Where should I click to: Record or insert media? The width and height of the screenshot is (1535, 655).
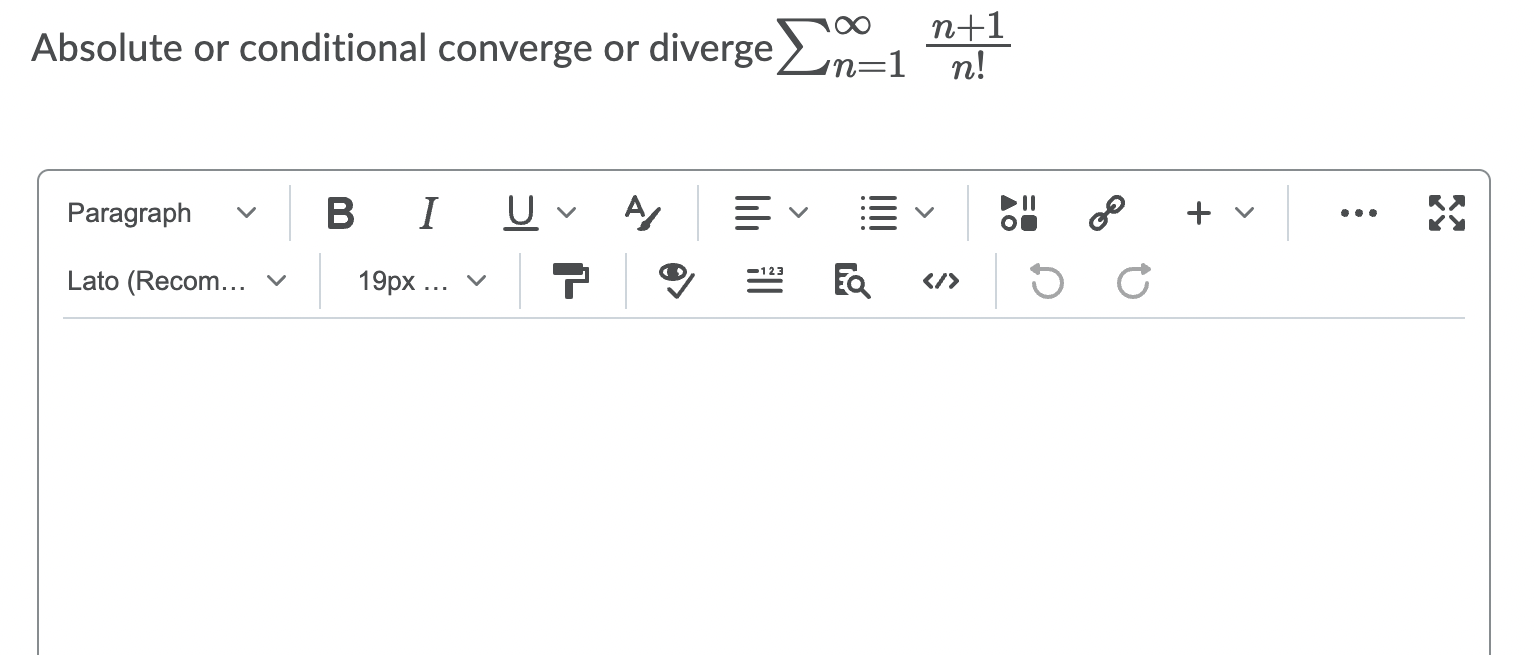tap(1016, 212)
